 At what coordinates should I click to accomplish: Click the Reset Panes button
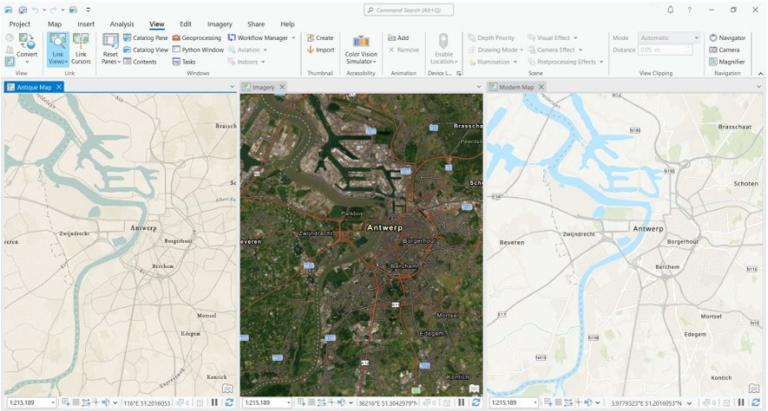(110, 49)
